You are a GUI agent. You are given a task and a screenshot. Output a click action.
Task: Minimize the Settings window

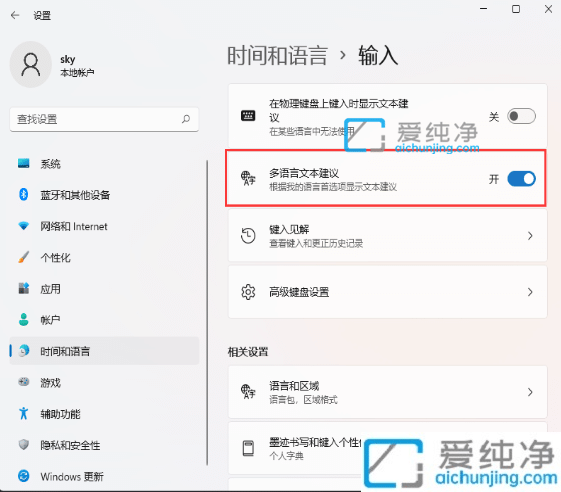[x=483, y=9]
